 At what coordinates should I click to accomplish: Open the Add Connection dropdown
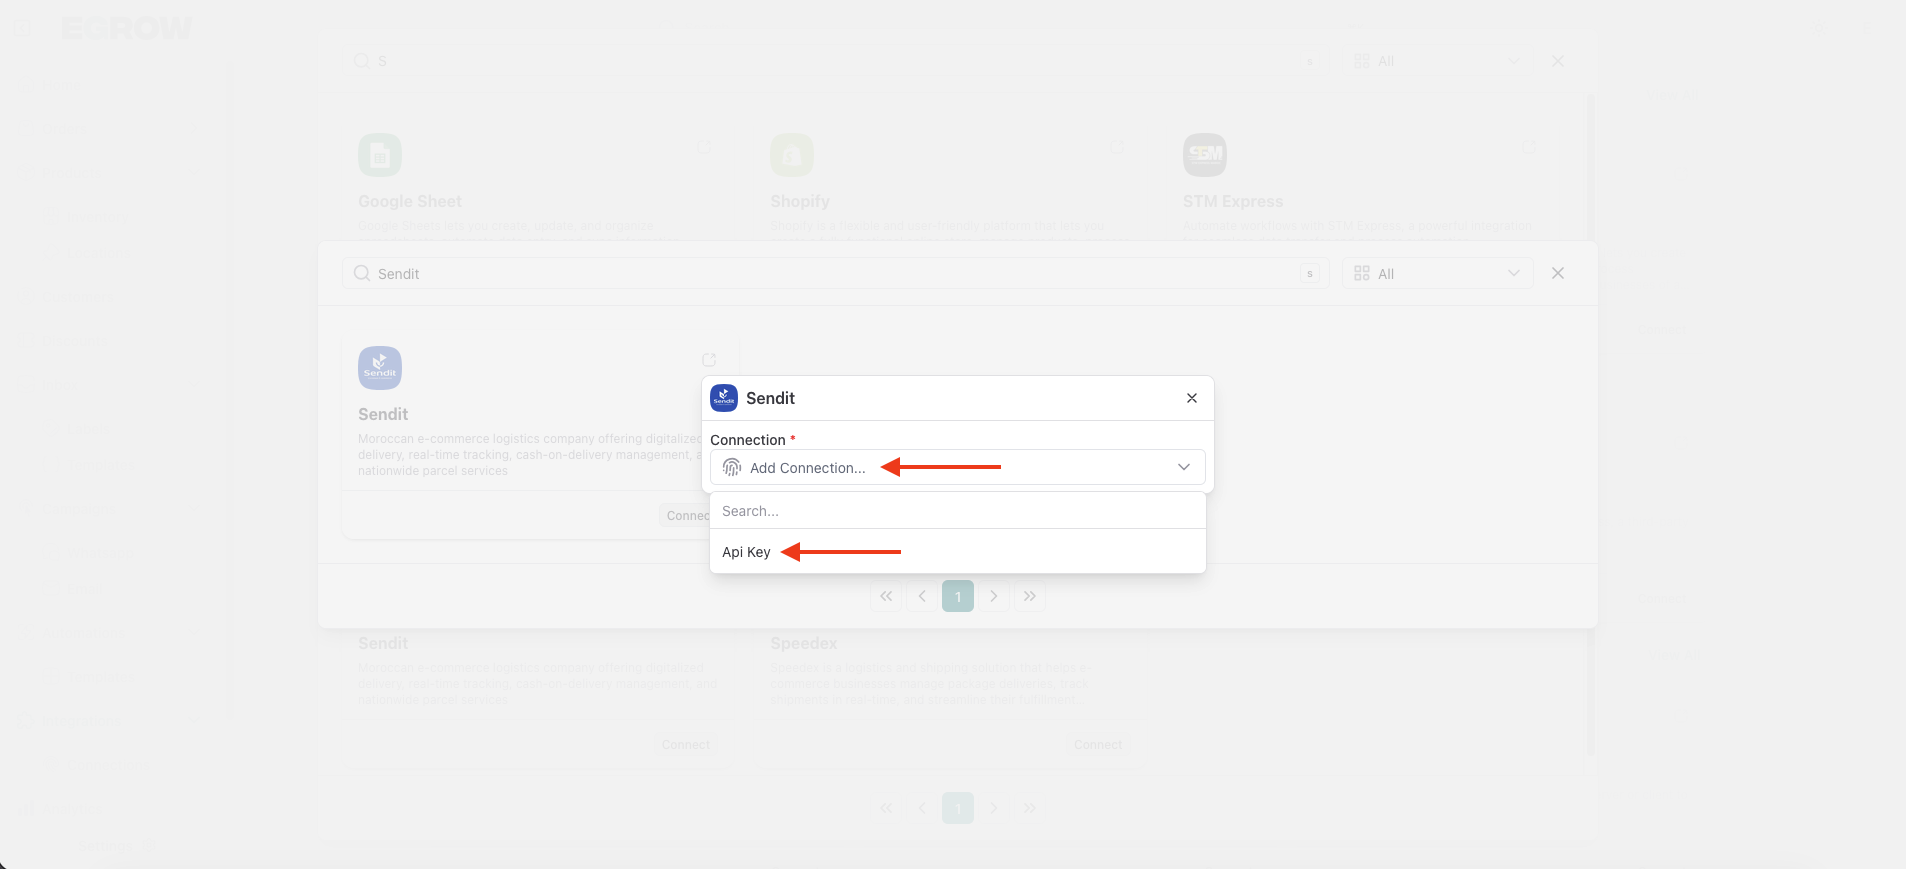pyautogui.click(x=957, y=467)
